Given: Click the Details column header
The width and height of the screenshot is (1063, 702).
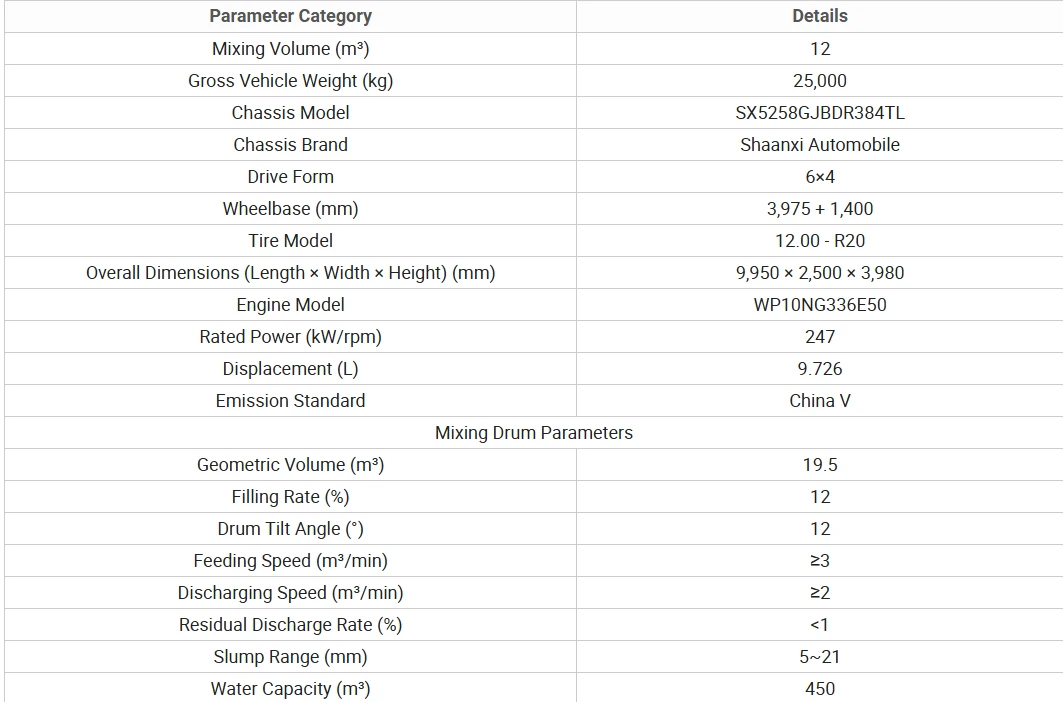Looking at the screenshot, I should [820, 16].
